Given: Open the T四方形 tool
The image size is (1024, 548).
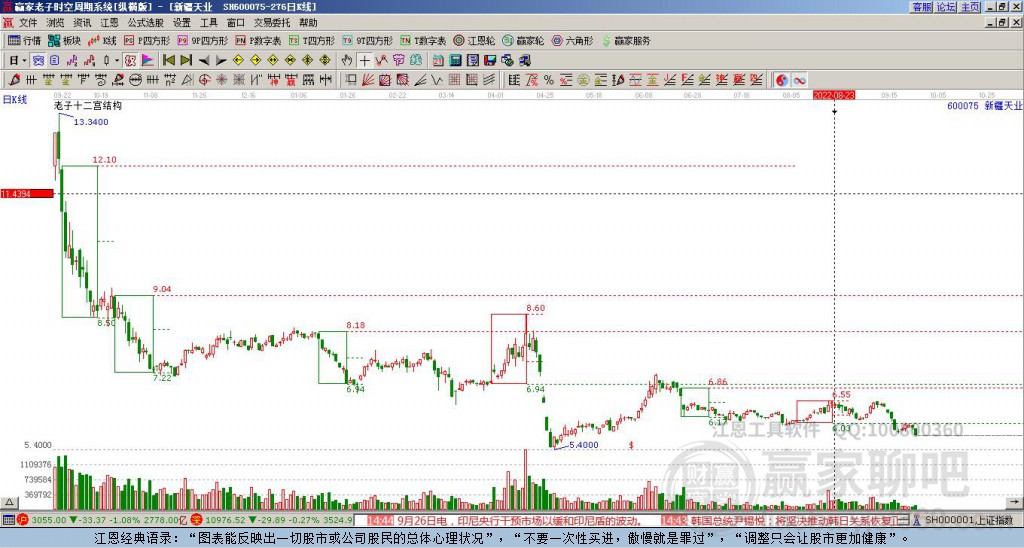Looking at the screenshot, I should click(312, 40).
